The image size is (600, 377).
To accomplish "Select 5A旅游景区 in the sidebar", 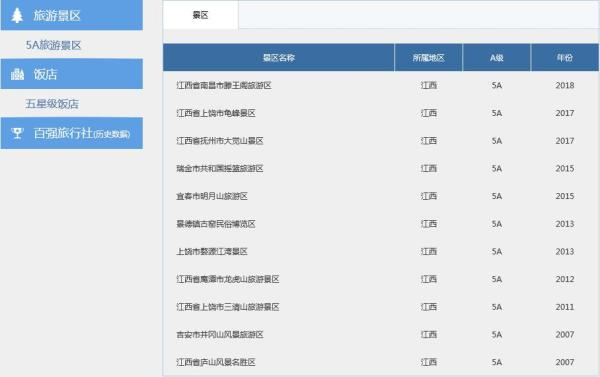I will point(54,45).
